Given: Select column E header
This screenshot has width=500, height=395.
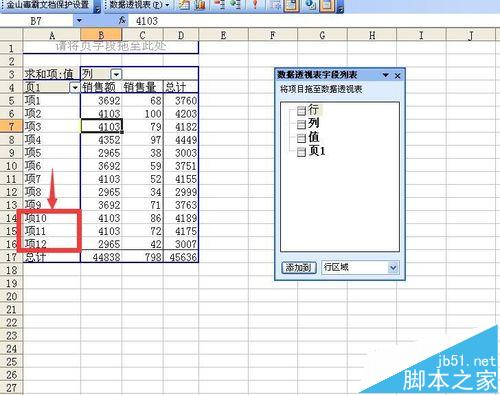Looking at the screenshot, I should (223, 35).
